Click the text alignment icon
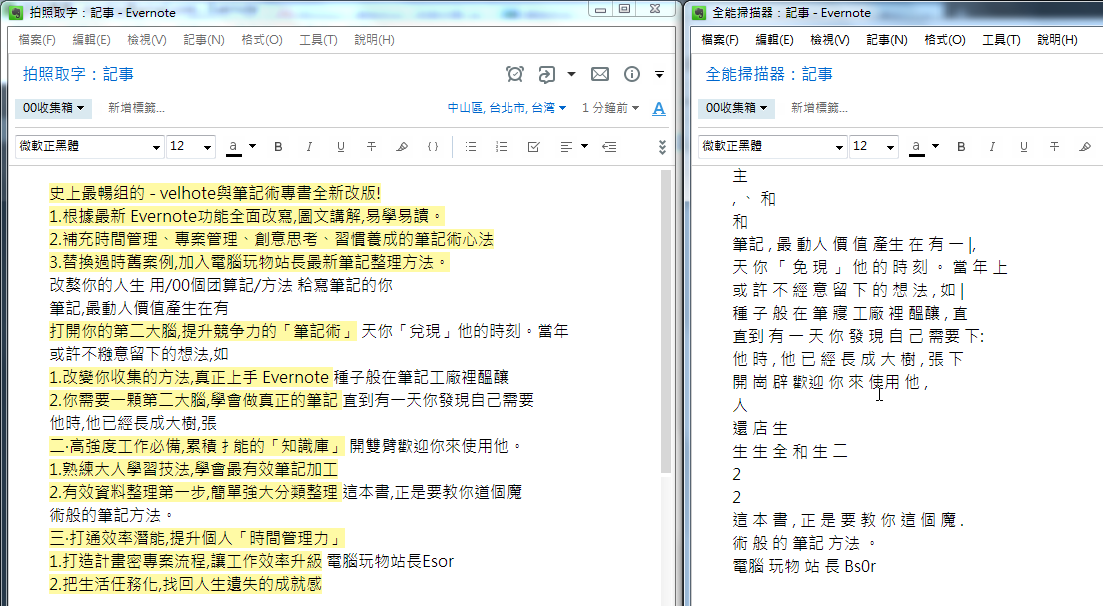 click(566, 146)
